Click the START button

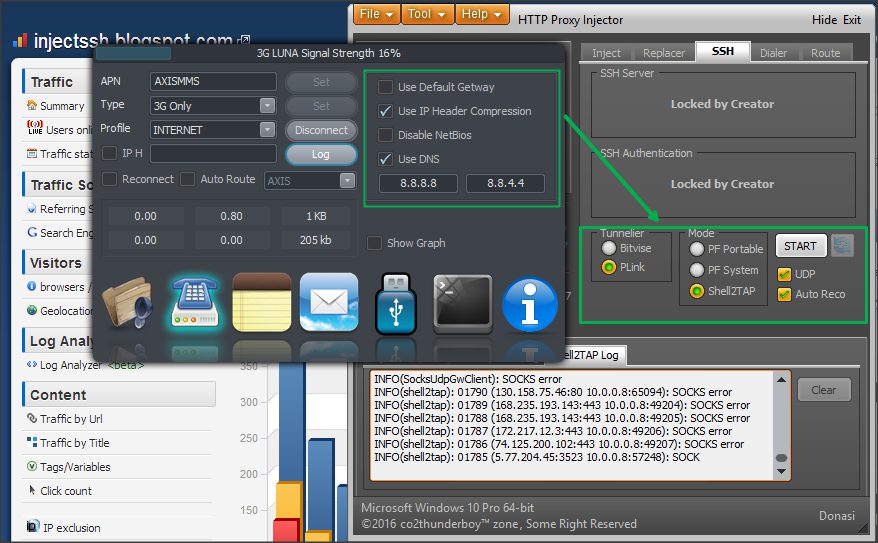[800, 246]
